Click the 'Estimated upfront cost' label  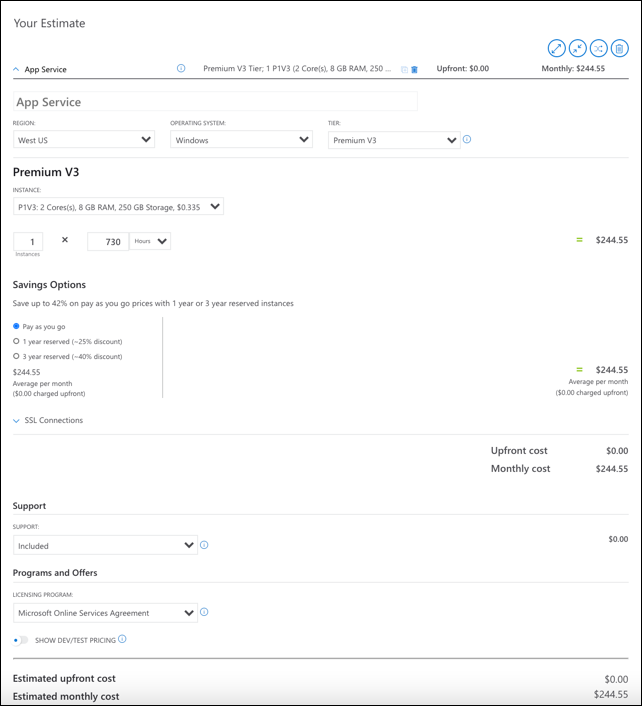pyautogui.click(x=64, y=678)
